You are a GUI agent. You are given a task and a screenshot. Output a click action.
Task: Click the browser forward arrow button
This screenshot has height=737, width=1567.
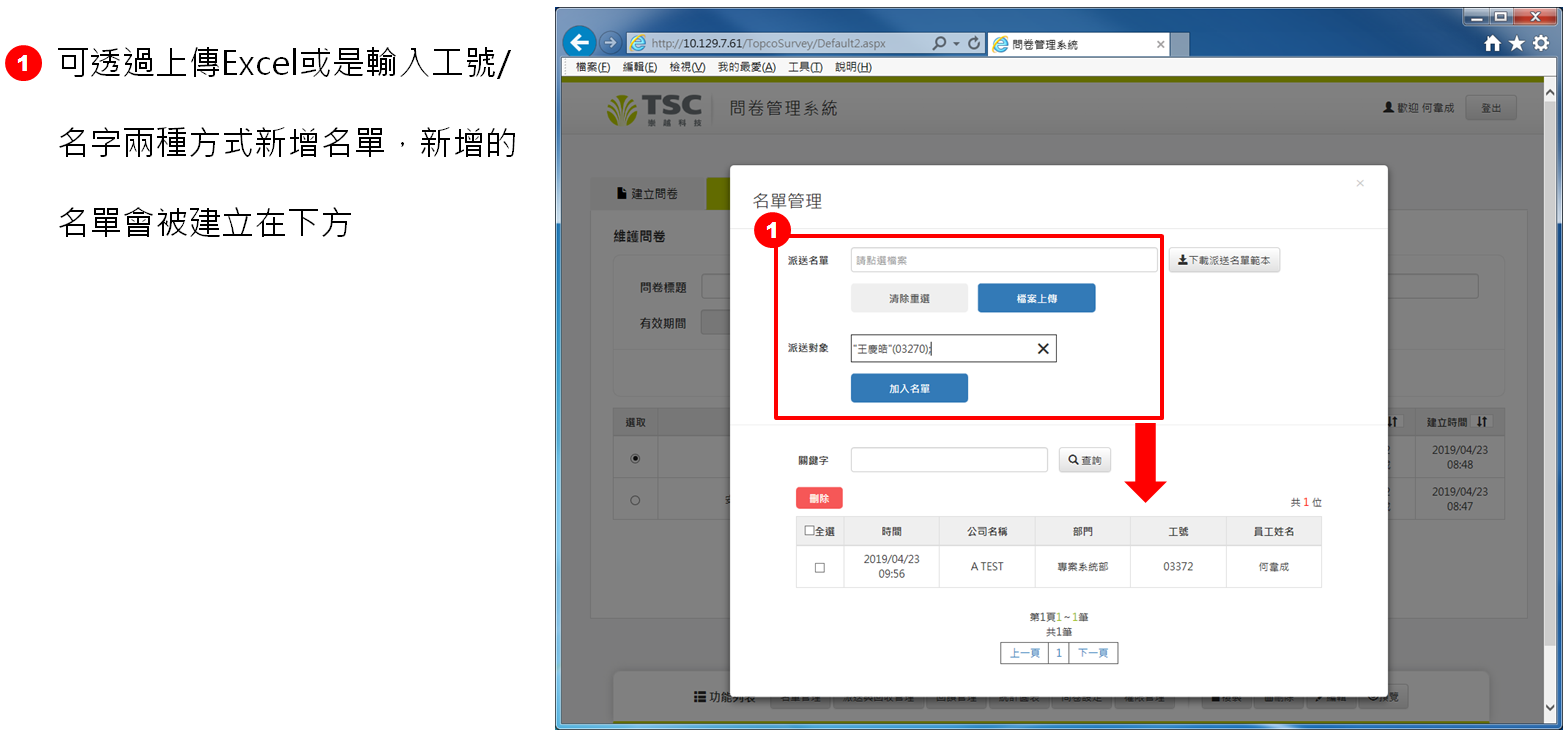pyautogui.click(x=609, y=43)
